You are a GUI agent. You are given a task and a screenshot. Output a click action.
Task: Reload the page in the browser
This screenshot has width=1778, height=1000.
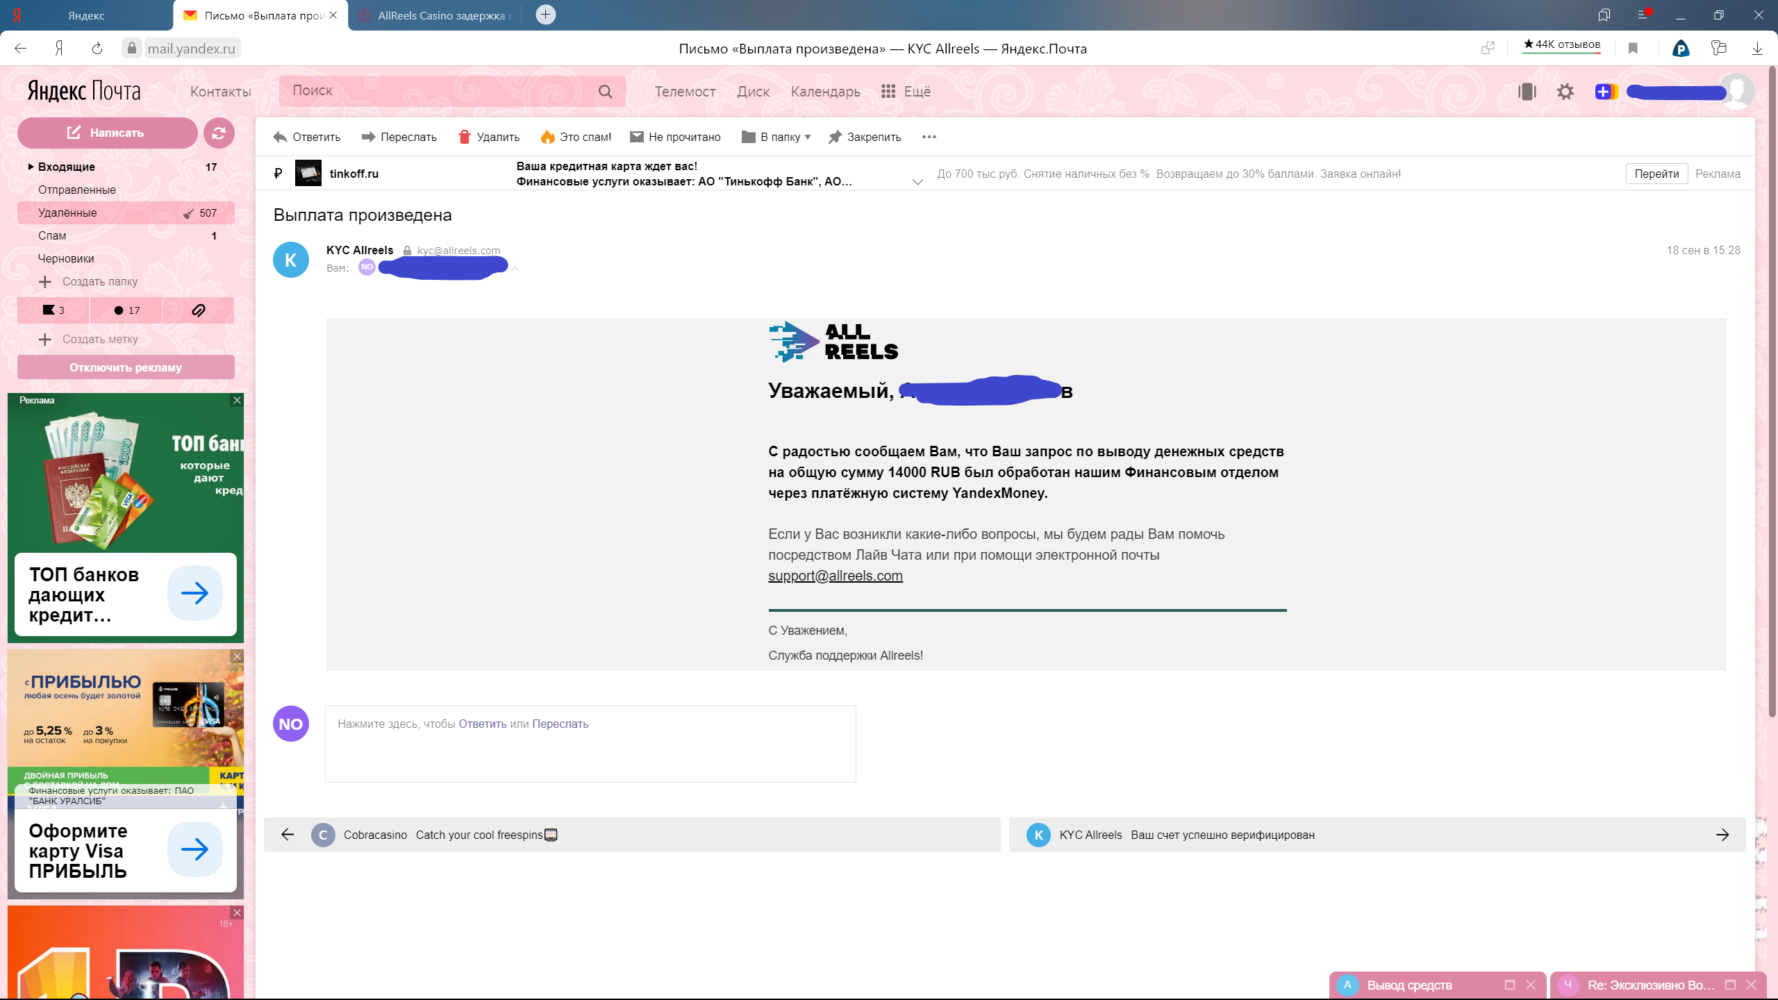point(97,48)
